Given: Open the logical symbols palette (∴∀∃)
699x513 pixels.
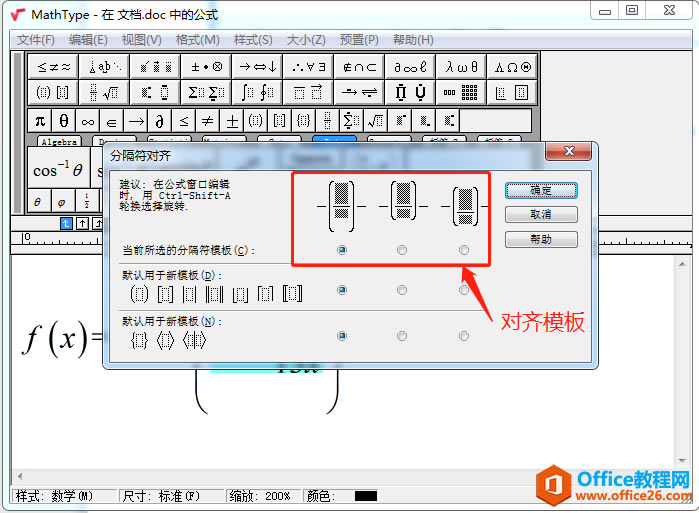Looking at the screenshot, I should (x=308, y=67).
